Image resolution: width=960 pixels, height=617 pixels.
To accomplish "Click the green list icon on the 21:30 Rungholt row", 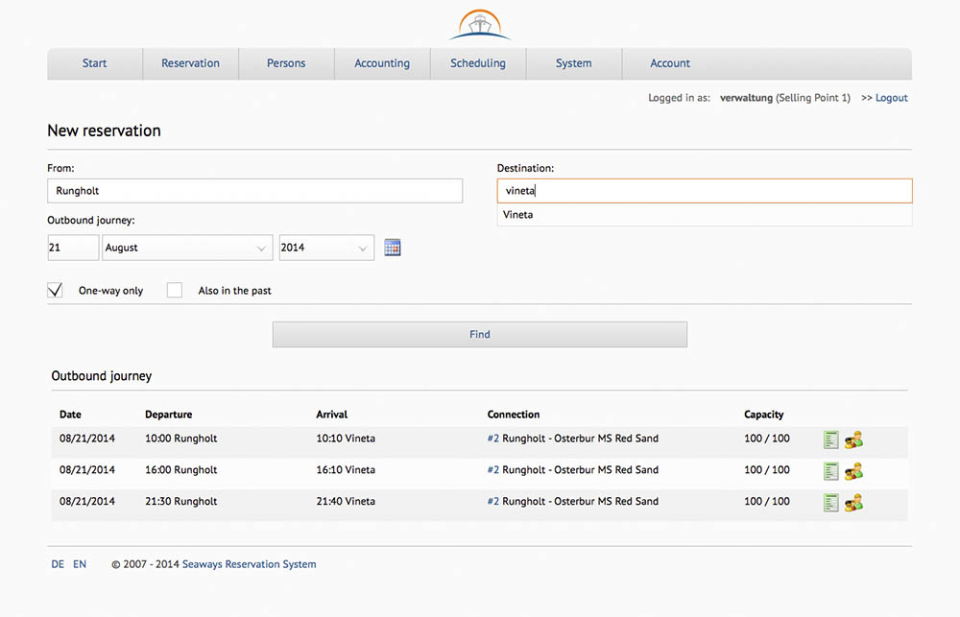I will [x=830, y=501].
